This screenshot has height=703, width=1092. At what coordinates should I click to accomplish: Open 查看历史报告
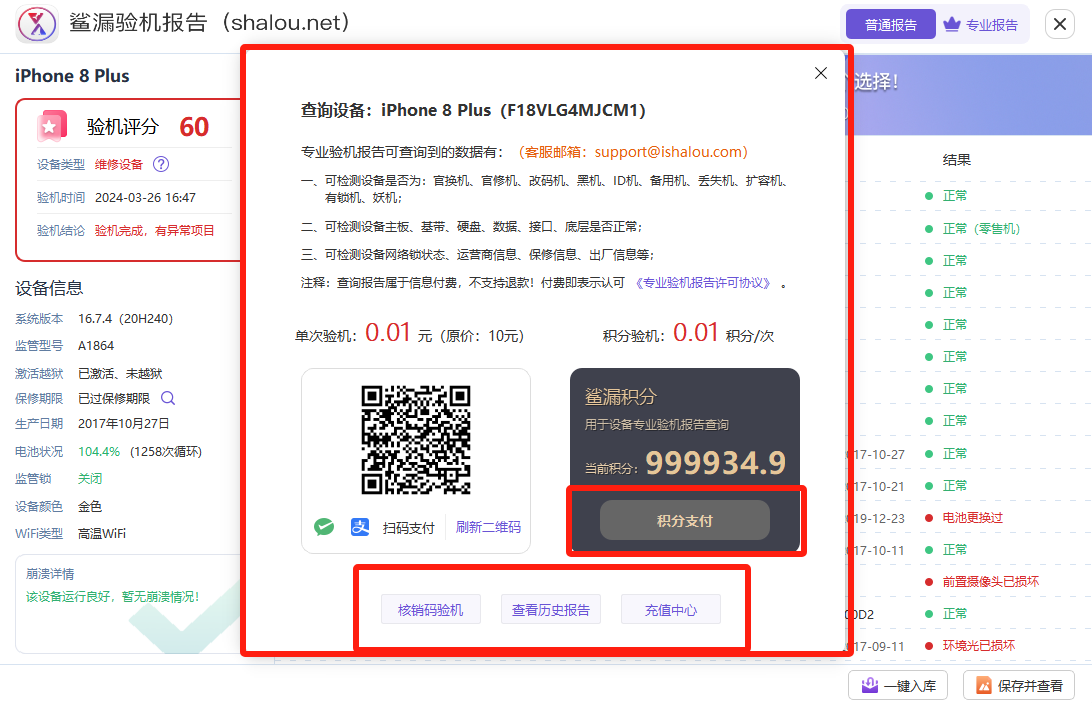551,610
